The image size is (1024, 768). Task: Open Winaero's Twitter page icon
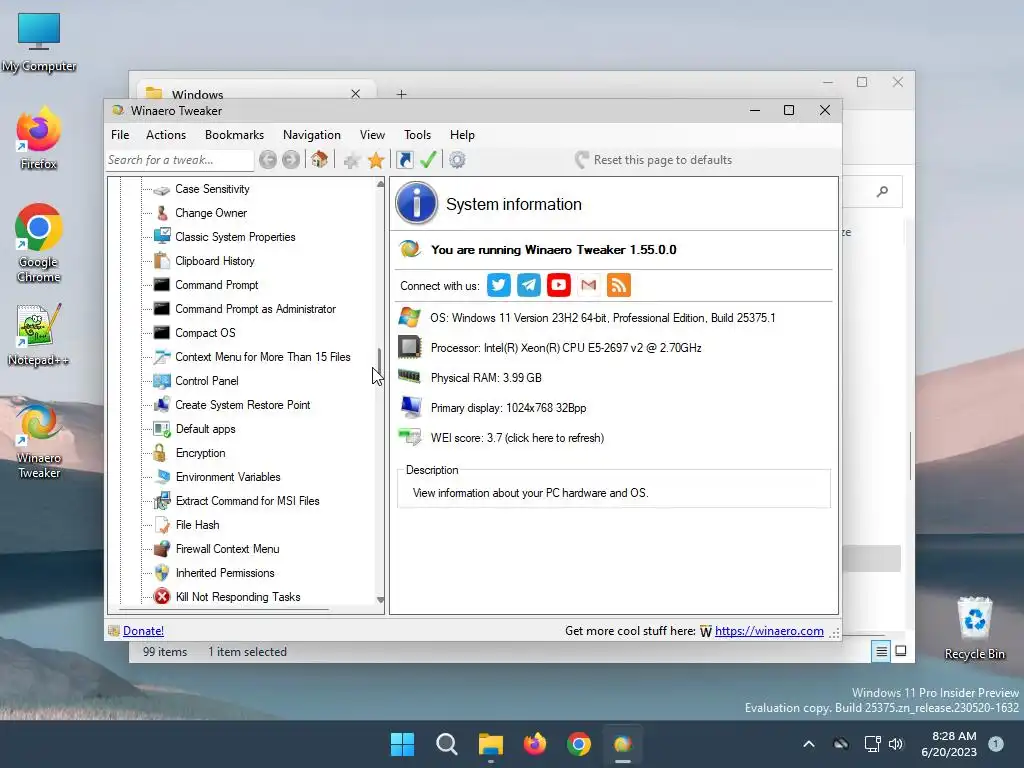click(x=499, y=285)
